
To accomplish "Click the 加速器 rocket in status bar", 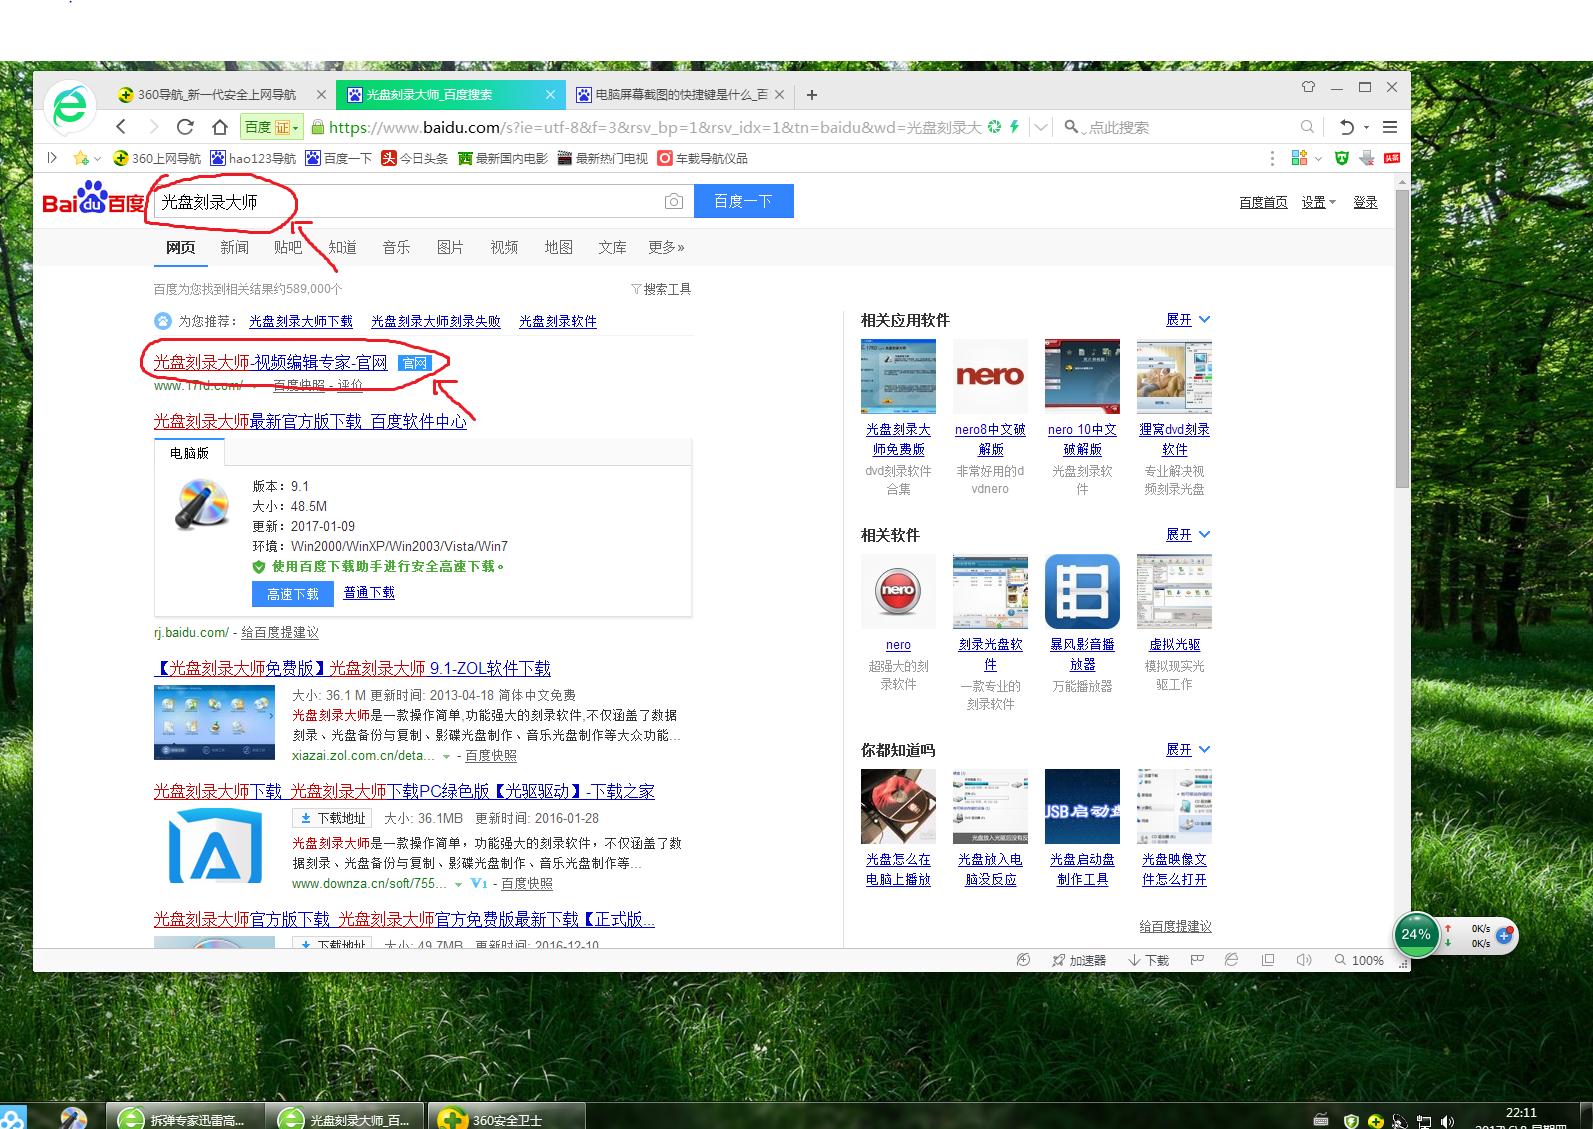I will pyautogui.click(x=1079, y=960).
